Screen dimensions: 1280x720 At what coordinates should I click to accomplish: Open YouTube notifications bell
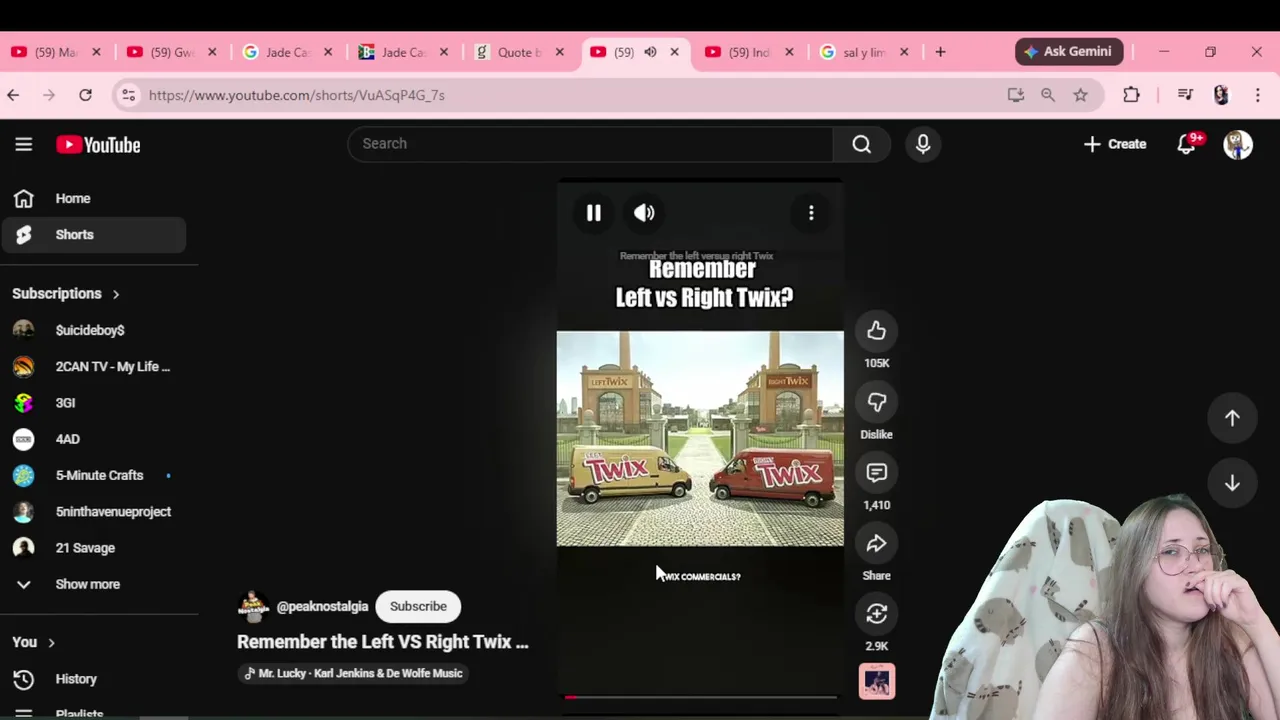pyautogui.click(x=1187, y=144)
